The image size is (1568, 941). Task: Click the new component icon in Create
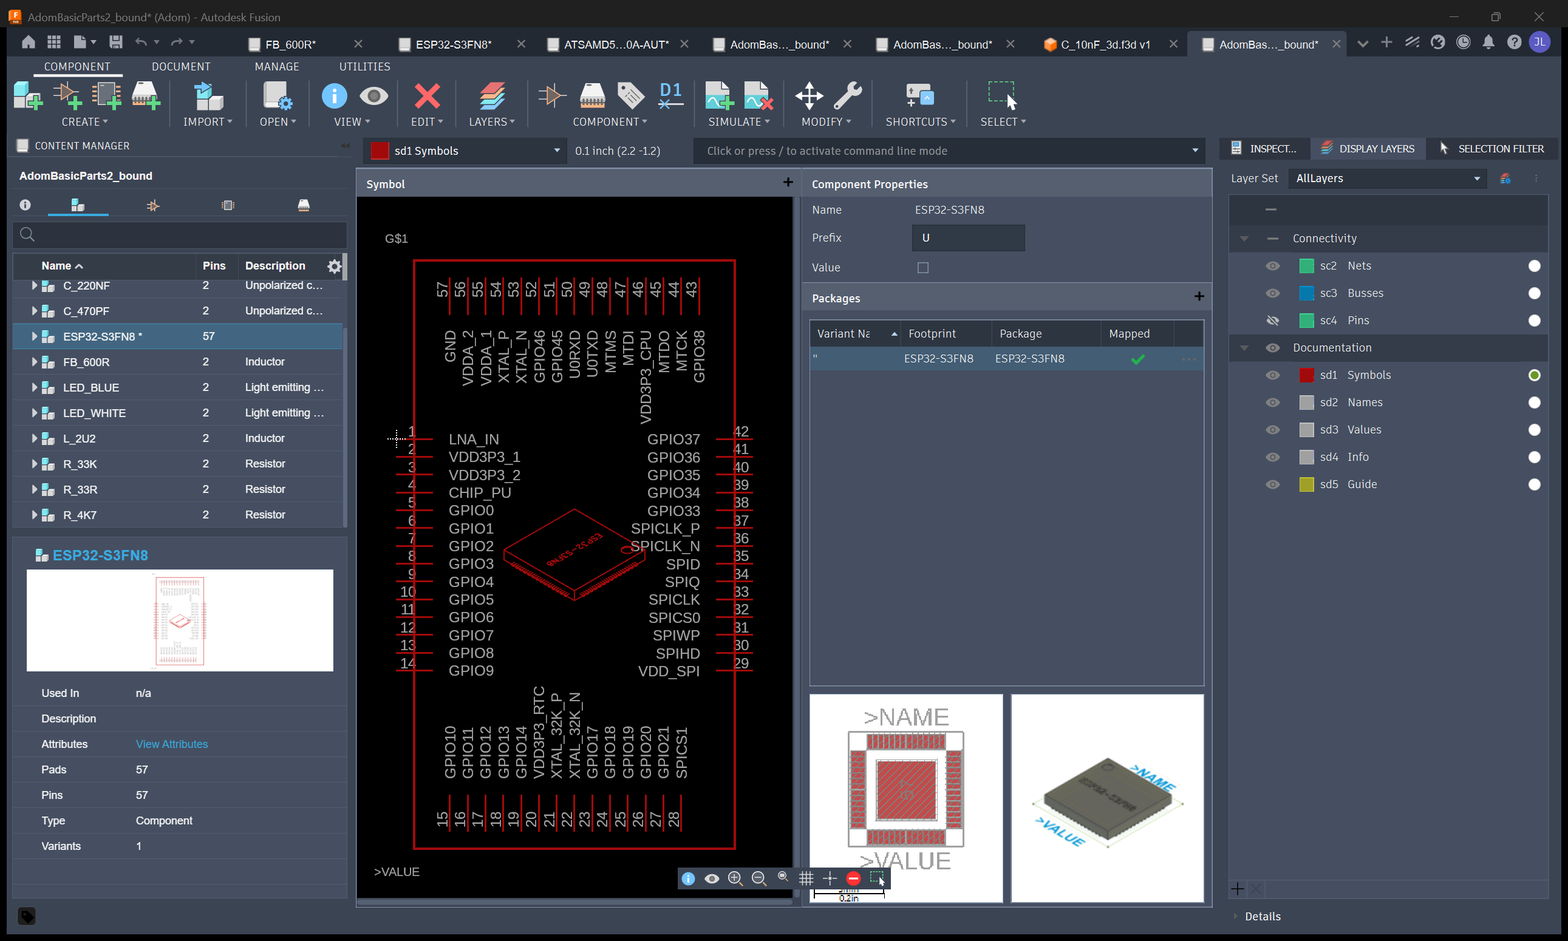point(27,96)
